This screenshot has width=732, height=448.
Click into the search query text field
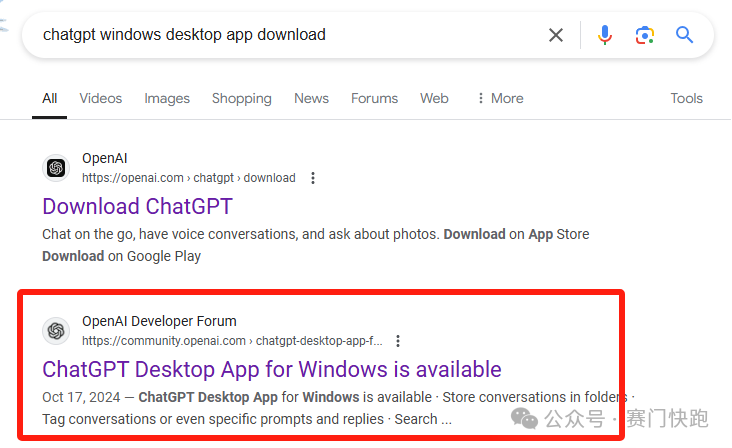(x=280, y=35)
